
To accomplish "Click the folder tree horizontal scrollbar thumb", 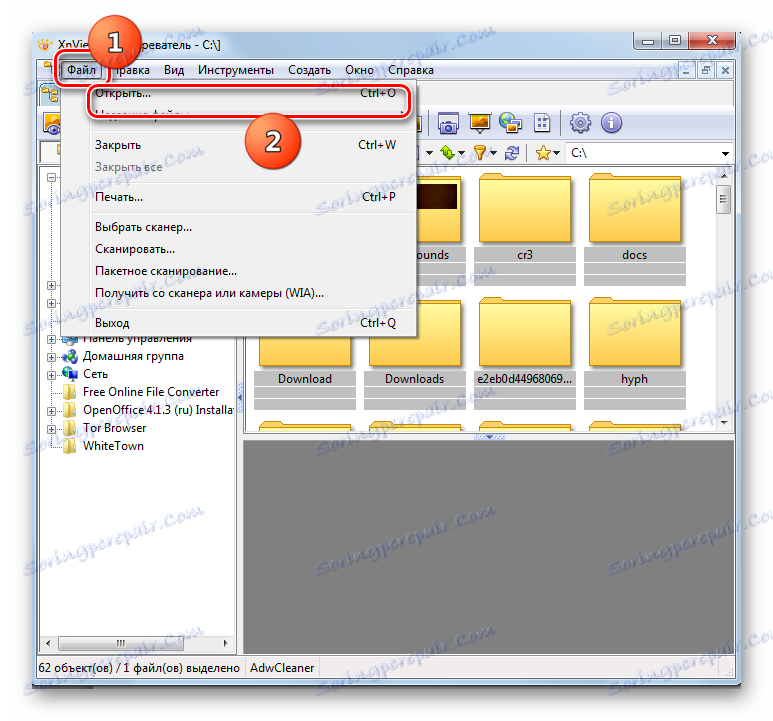I will coord(121,643).
